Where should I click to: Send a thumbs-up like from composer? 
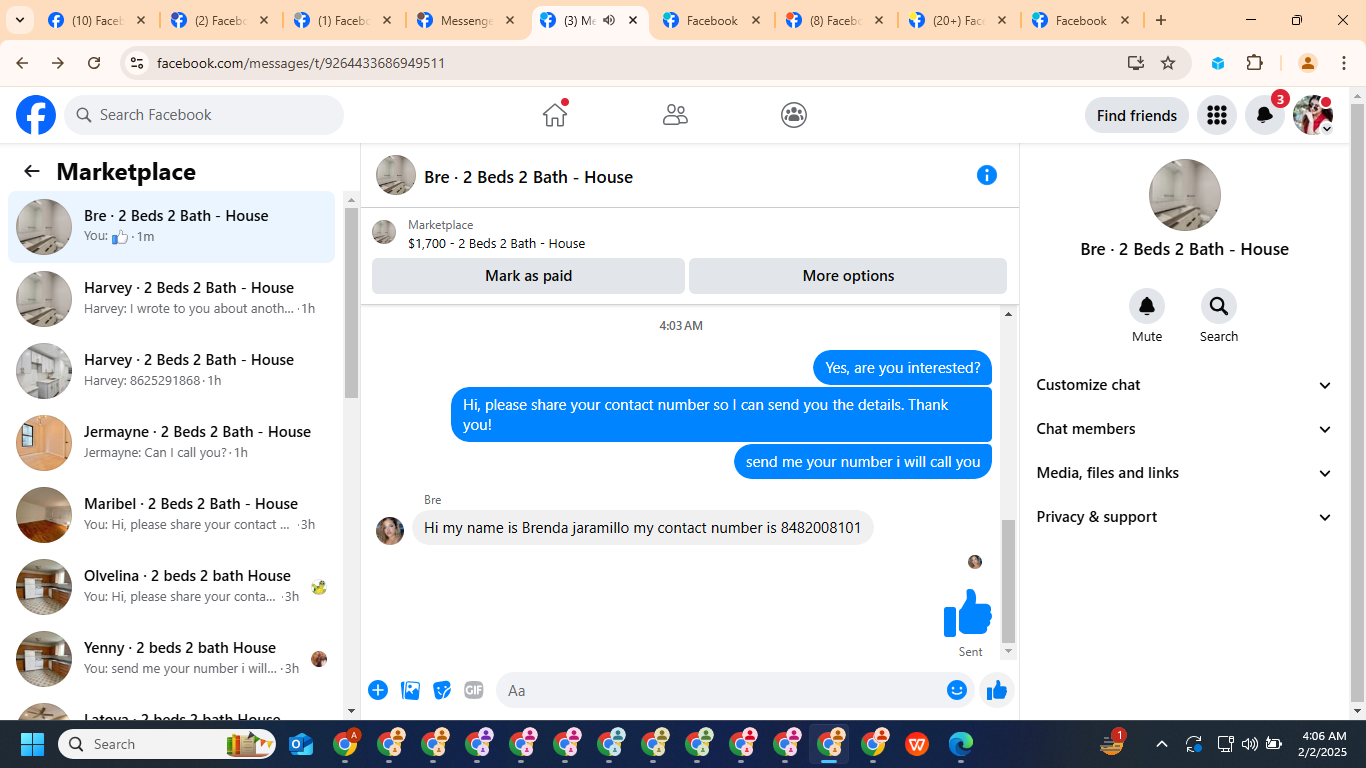click(997, 690)
